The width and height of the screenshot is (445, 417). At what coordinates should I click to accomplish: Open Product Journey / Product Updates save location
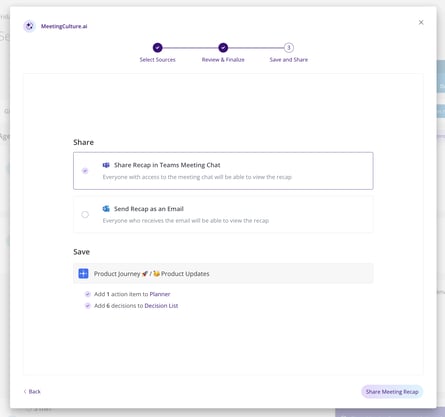(223, 273)
